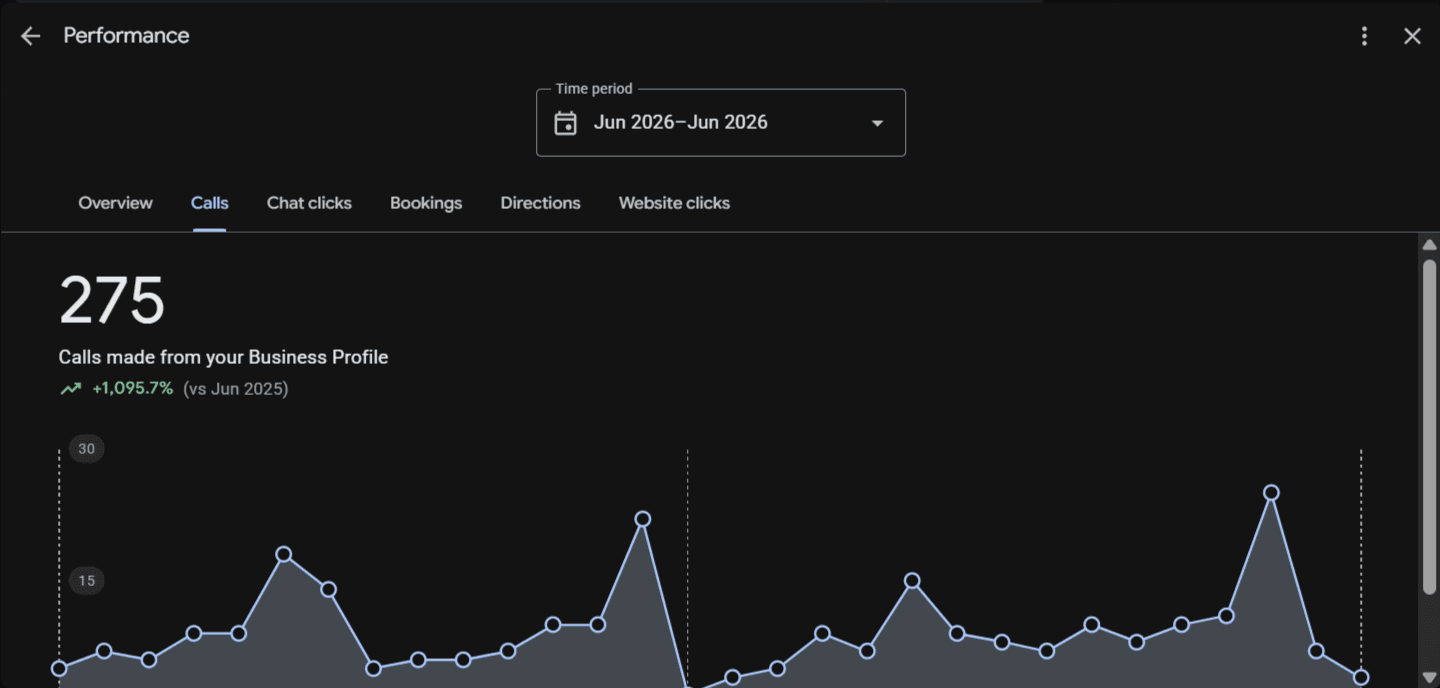Image resolution: width=1440 pixels, height=688 pixels.
Task: Click "Calls made from your Business Profile" text
Action: [x=223, y=357]
